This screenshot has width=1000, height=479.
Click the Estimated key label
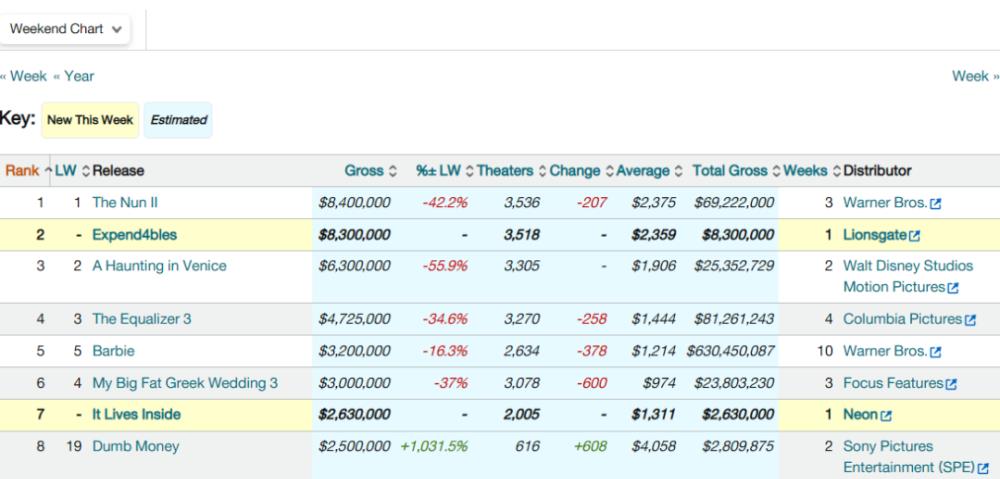coord(179,120)
